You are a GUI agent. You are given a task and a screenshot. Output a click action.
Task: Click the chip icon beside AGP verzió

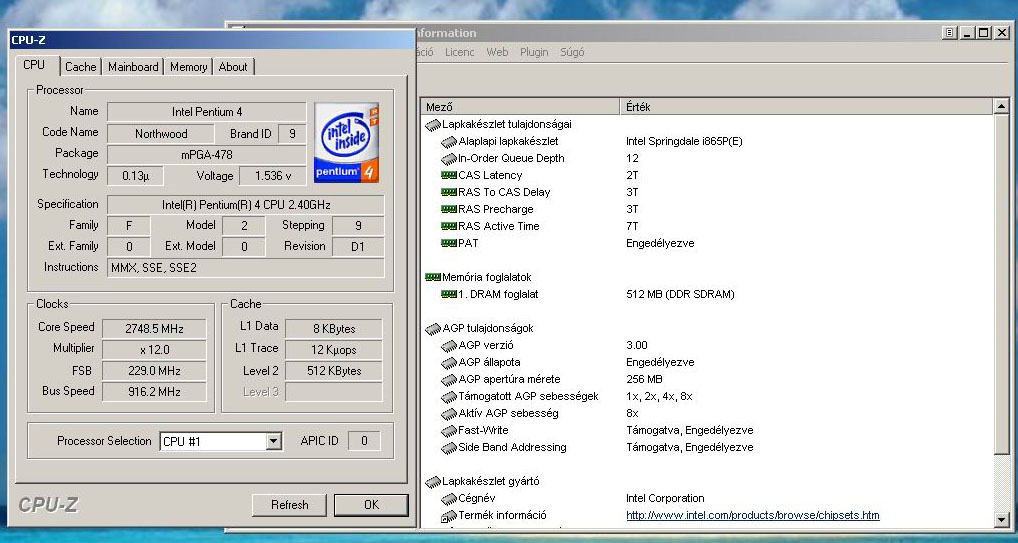coord(449,346)
